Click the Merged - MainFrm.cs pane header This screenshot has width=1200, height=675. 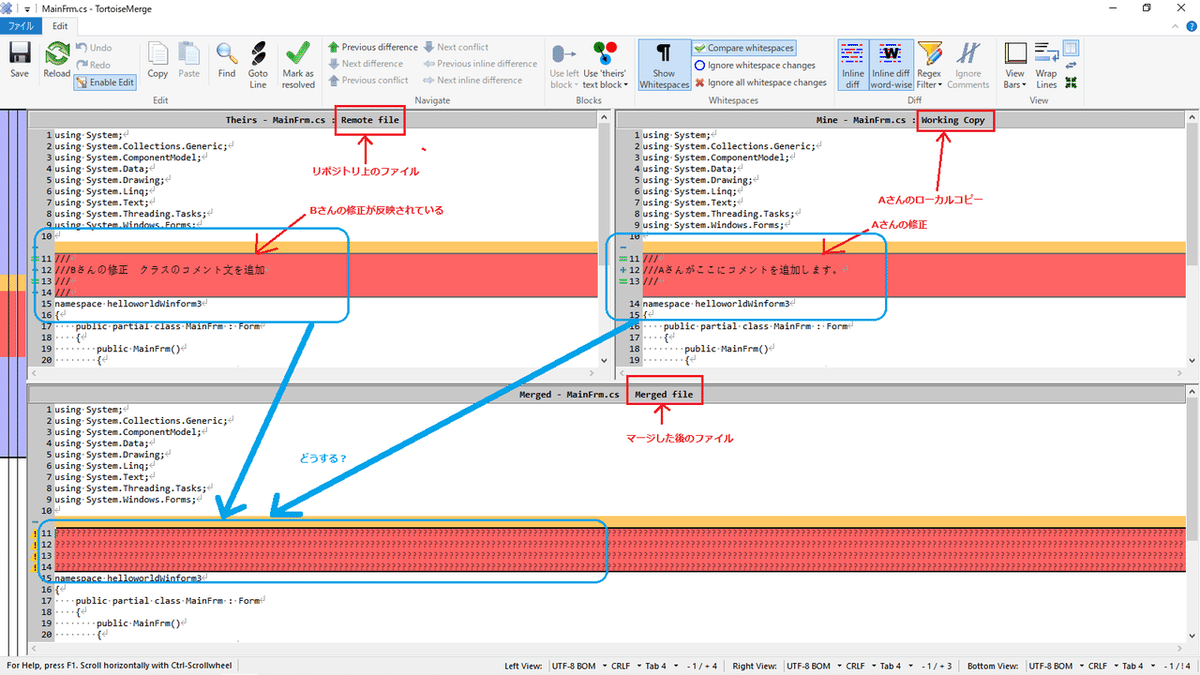(x=606, y=395)
